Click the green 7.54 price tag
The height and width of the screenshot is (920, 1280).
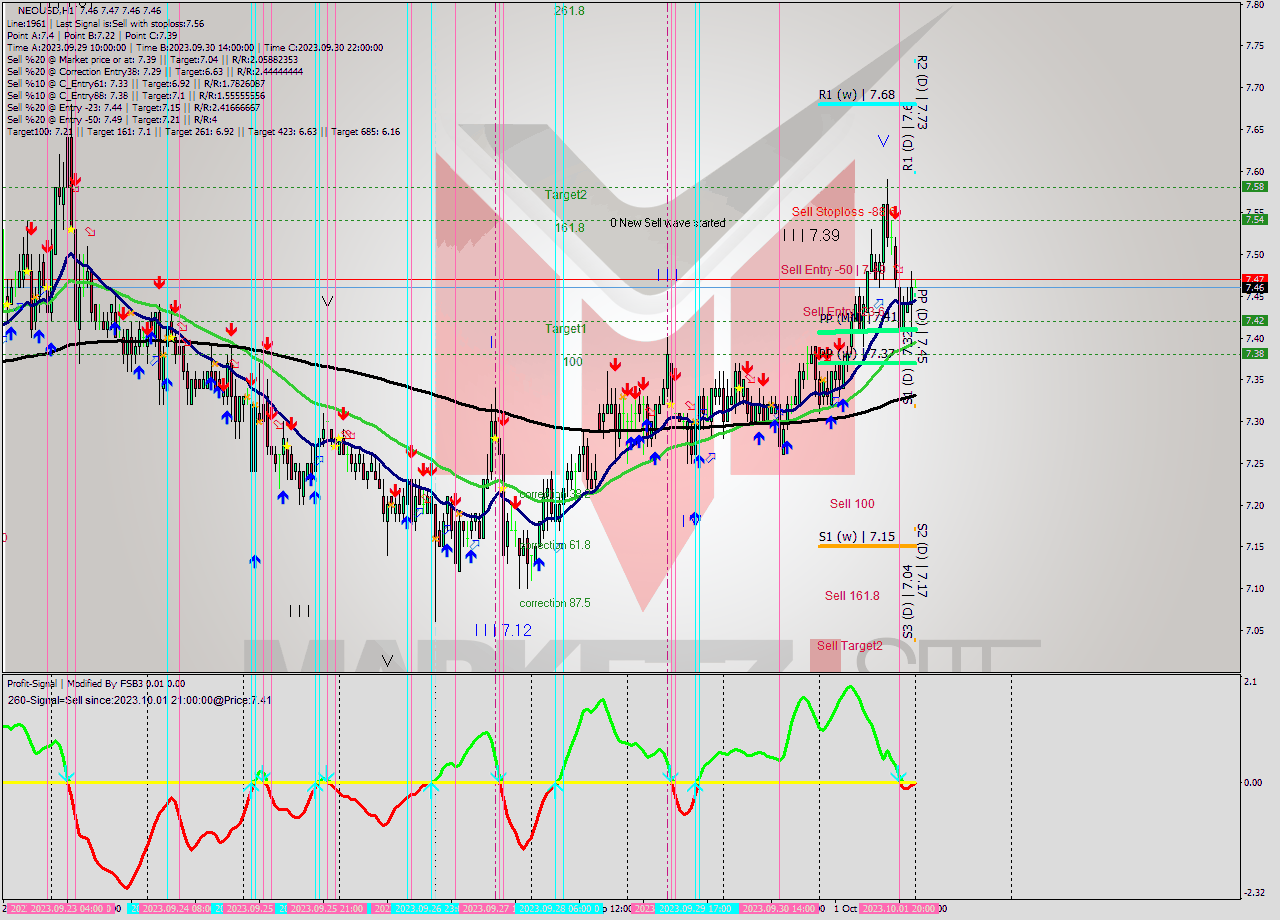coord(1255,219)
